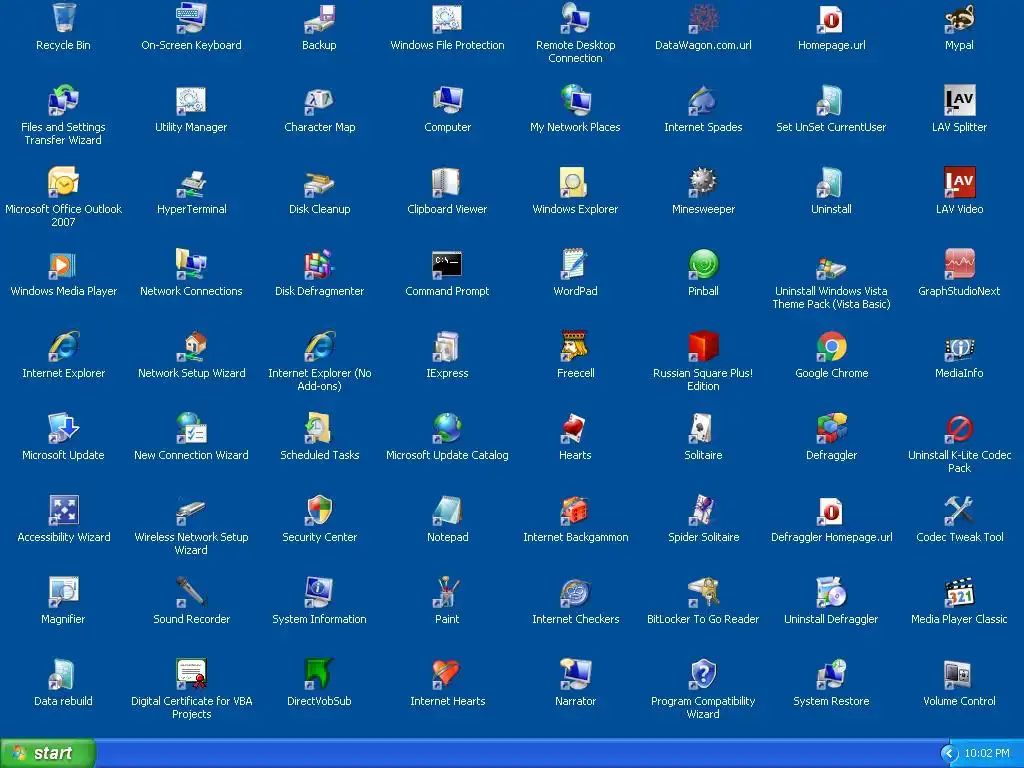Open the Command Prompt icon
Screen dimensions: 1024x768
447,264
